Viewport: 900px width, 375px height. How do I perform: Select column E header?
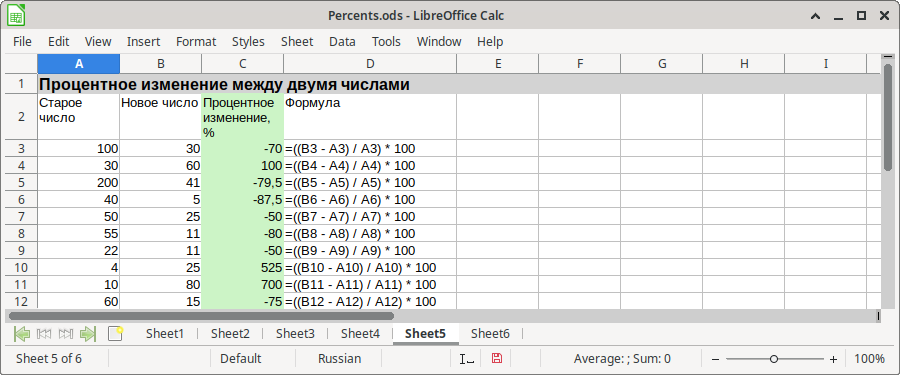(498, 64)
